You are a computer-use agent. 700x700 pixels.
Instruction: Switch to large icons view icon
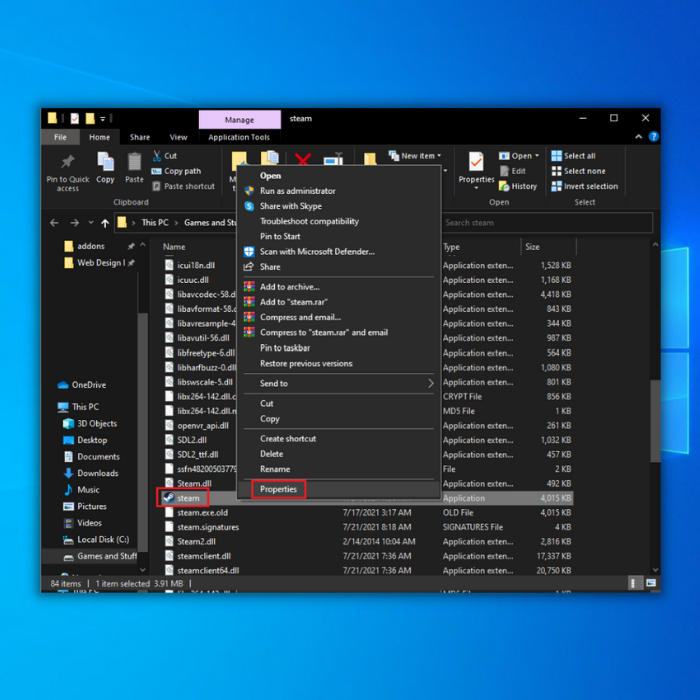[x=651, y=583]
